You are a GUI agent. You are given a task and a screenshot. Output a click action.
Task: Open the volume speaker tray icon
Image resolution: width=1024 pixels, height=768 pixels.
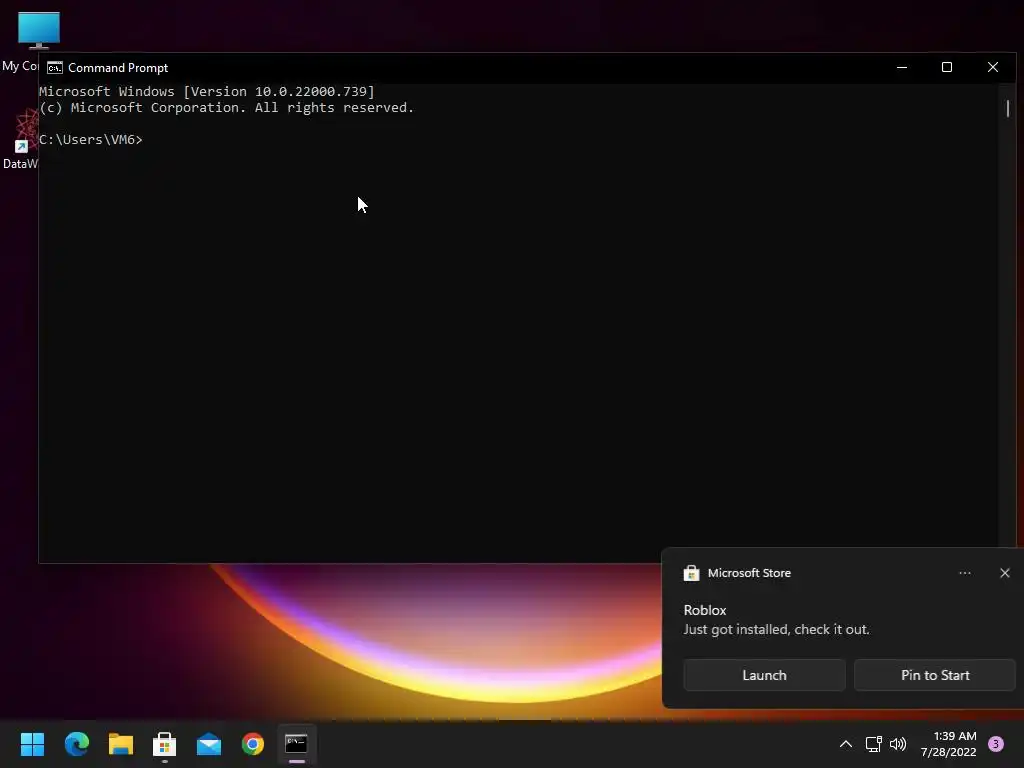899,744
